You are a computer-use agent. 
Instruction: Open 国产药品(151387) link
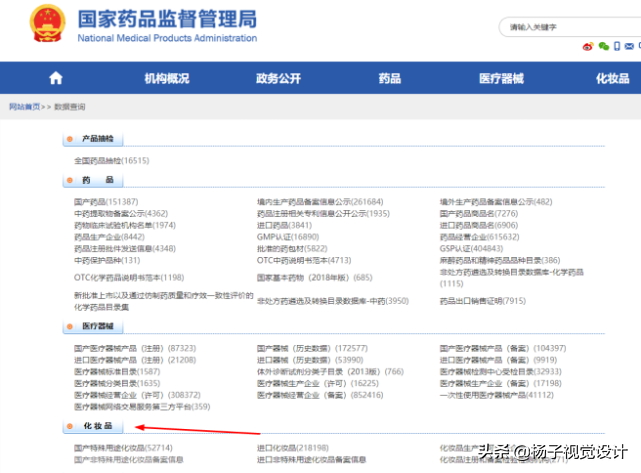coord(106,202)
